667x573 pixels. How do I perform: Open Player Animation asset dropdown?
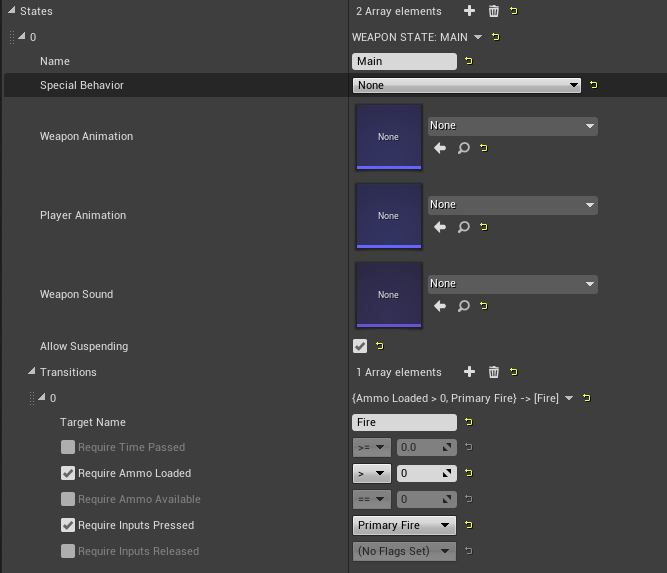[513, 205]
